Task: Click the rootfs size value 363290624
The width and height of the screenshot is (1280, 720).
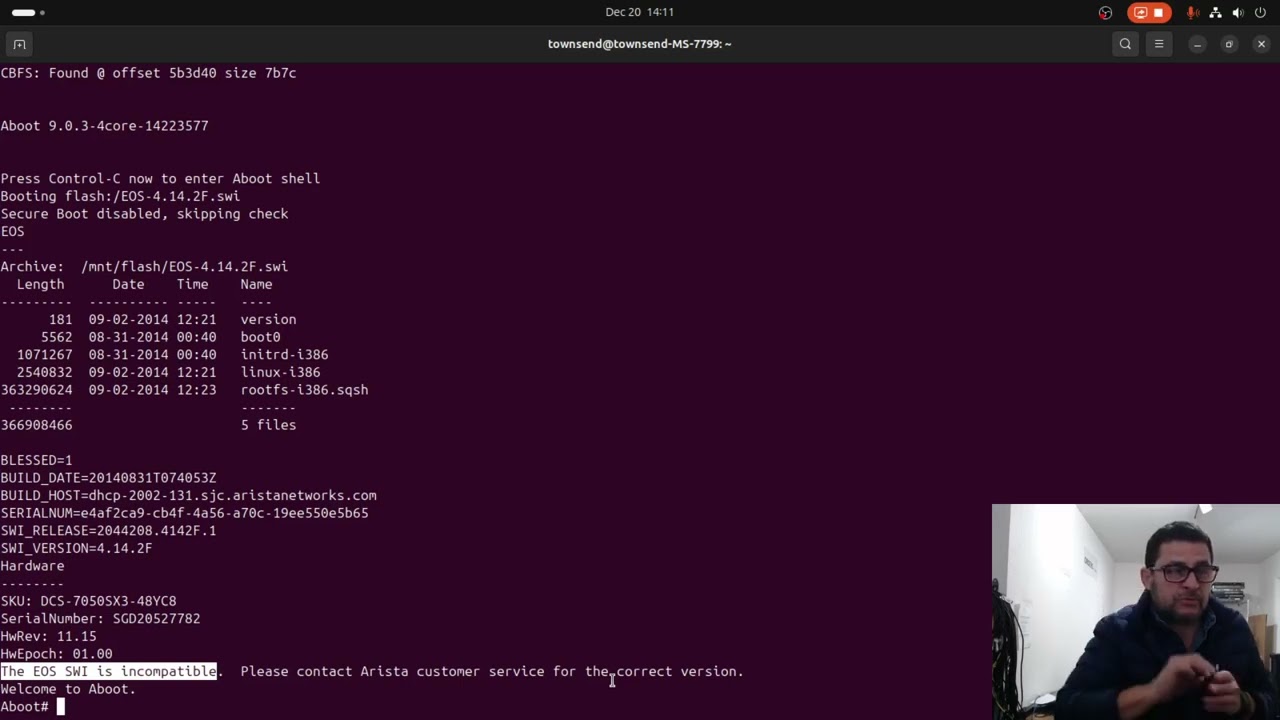Action: [36, 390]
